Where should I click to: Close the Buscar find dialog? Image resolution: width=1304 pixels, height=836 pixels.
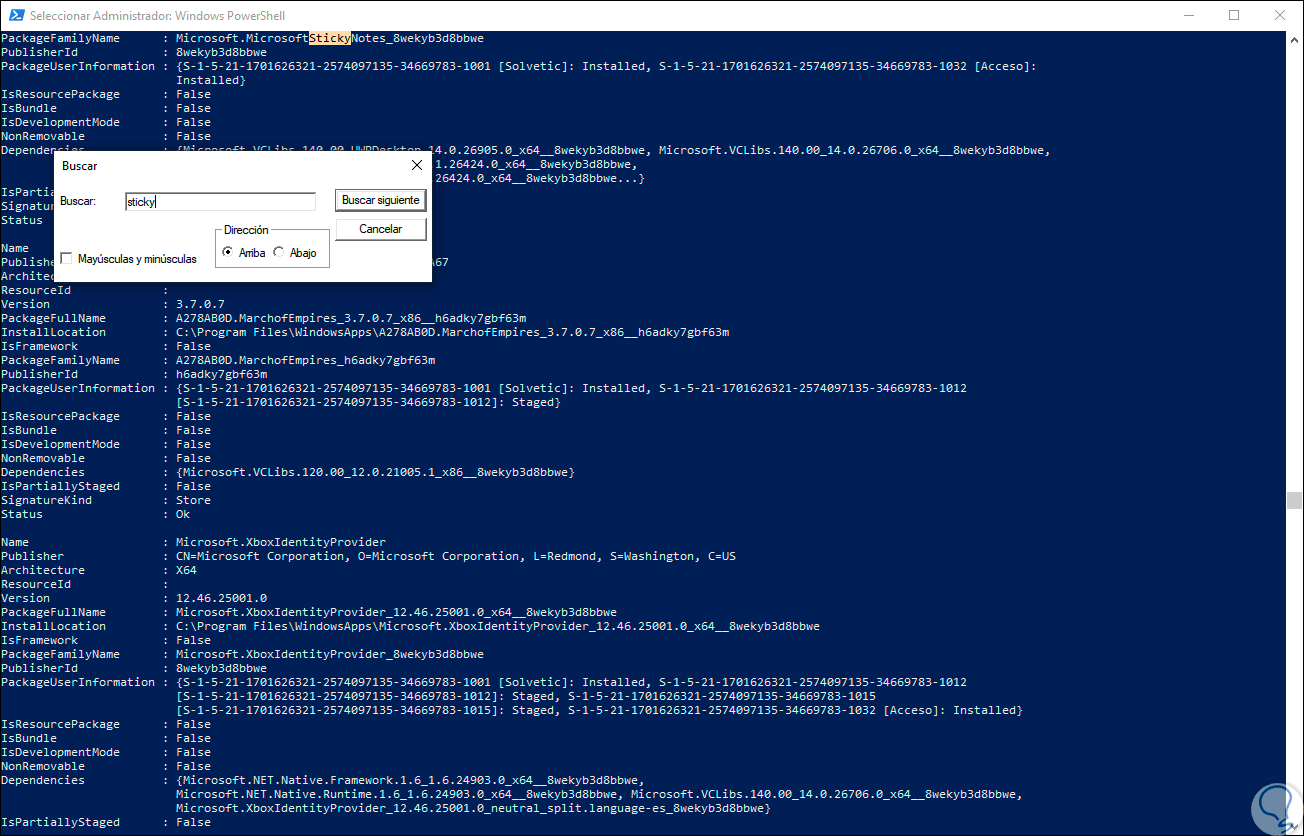point(417,165)
